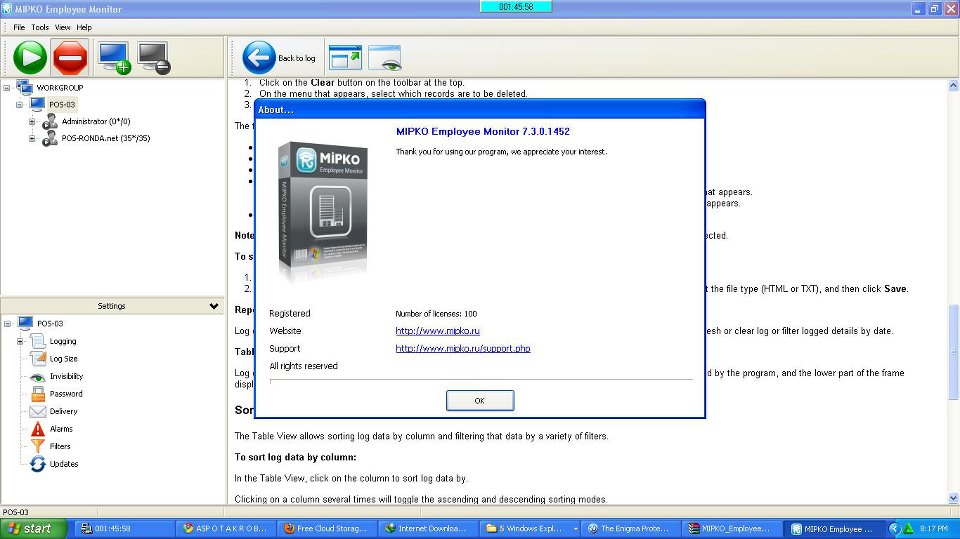Image resolution: width=960 pixels, height=539 pixels.
Task: Click the MIPKO Employee Monitor 7.3.0.1452 title text
Action: point(482,132)
